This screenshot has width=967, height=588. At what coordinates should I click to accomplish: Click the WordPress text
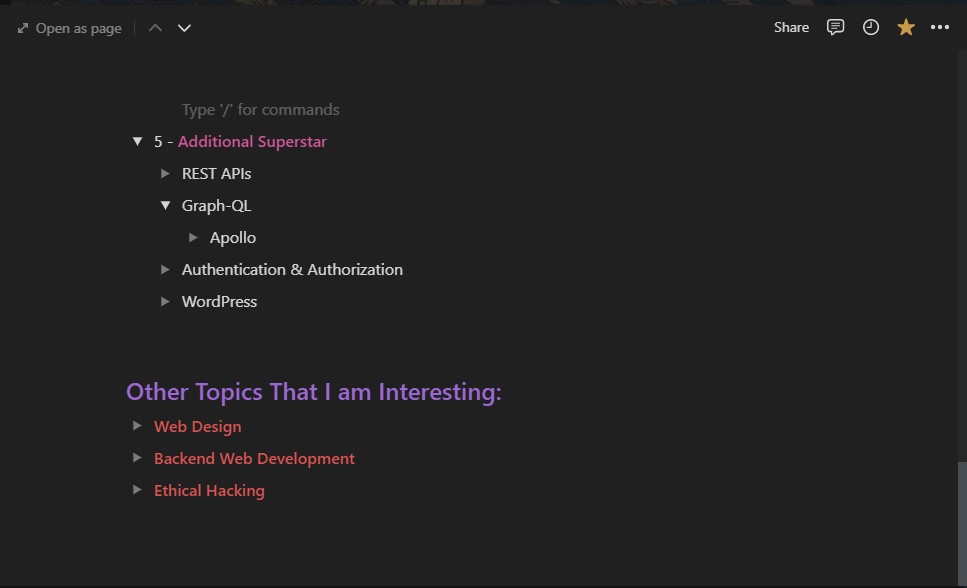[x=220, y=302]
